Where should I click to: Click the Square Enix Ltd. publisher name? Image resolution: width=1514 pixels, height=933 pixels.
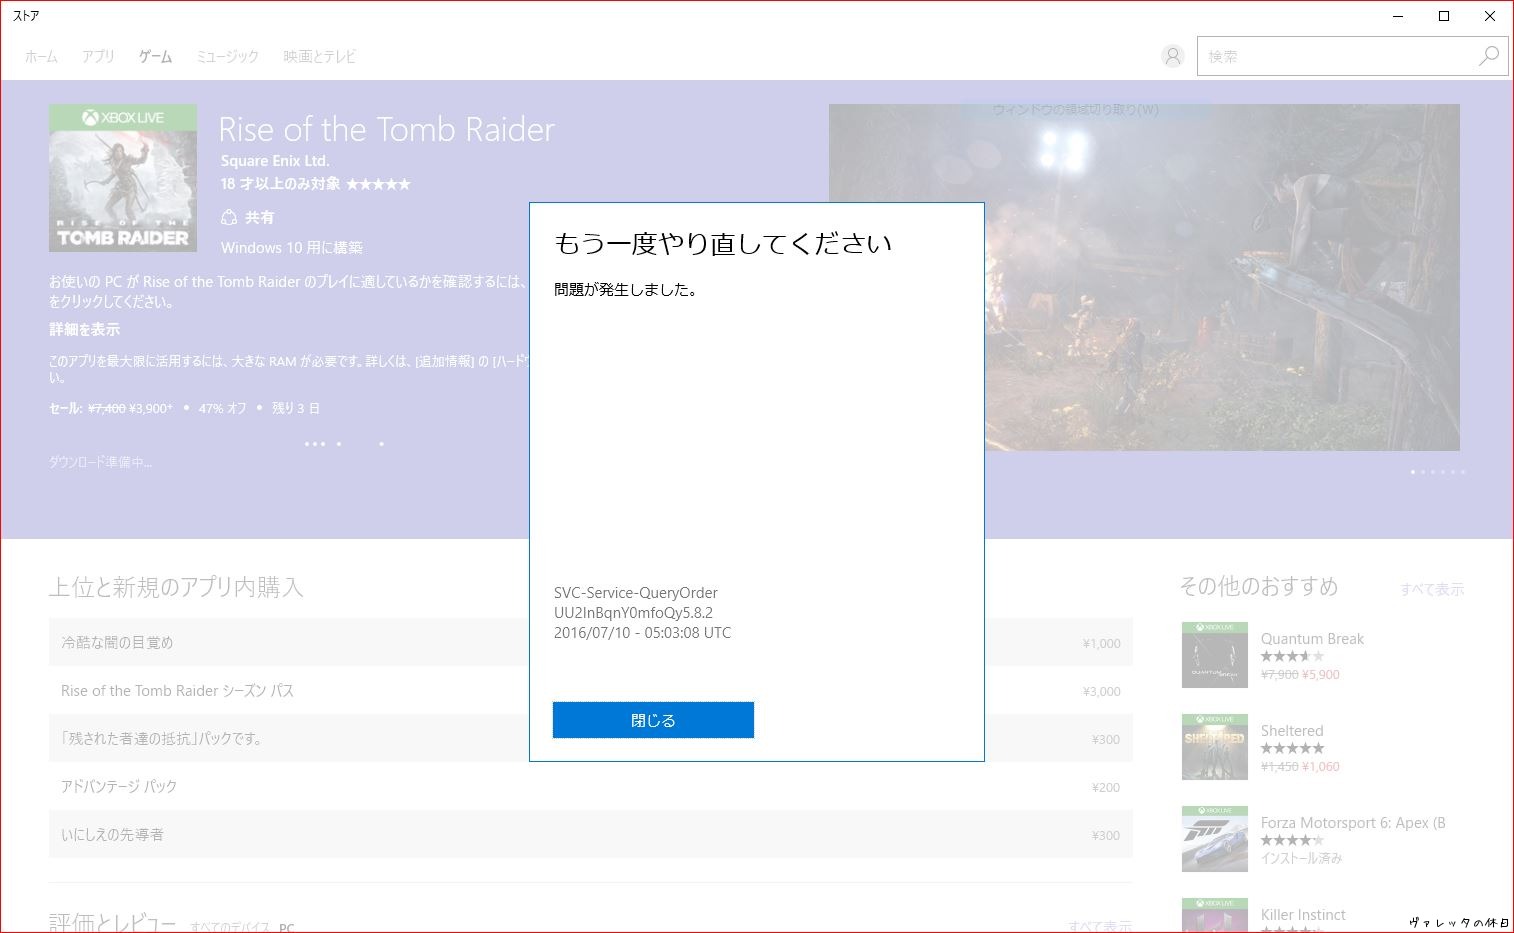[x=275, y=161]
